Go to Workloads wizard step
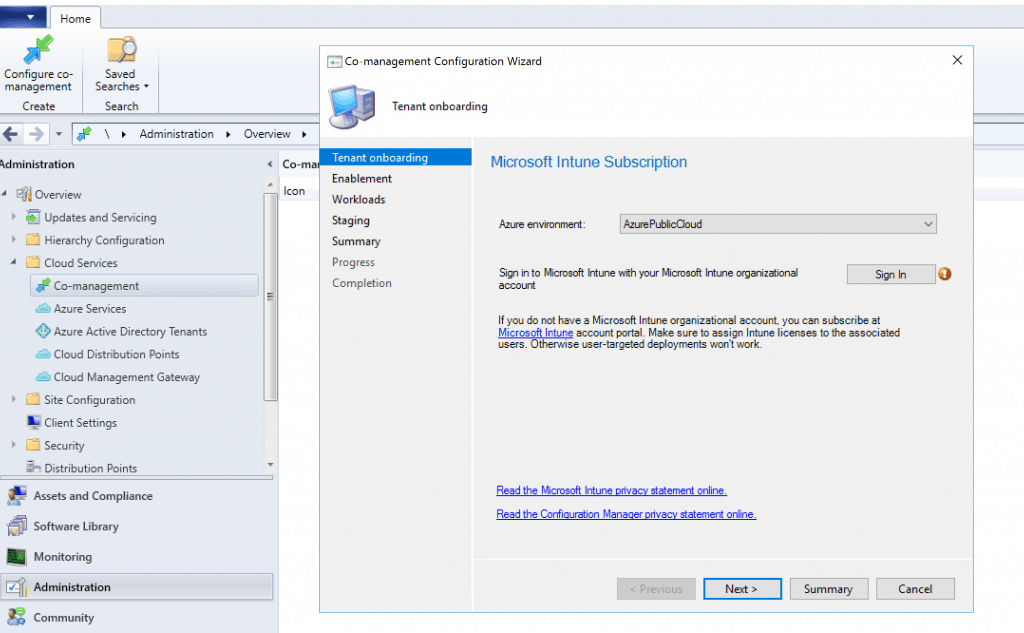This screenshot has height=633, width=1024. pyautogui.click(x=358, y=199)
